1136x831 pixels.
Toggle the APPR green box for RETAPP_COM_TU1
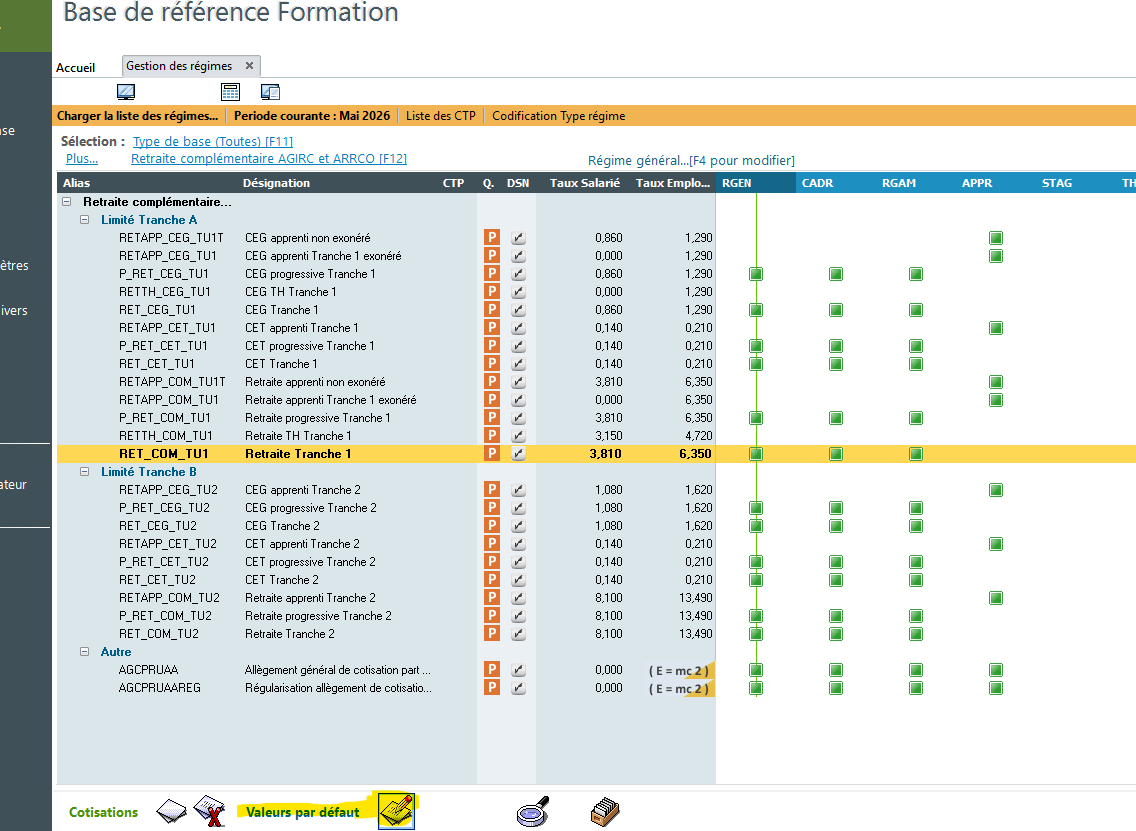pyautogui.click(x=996, y=400)
